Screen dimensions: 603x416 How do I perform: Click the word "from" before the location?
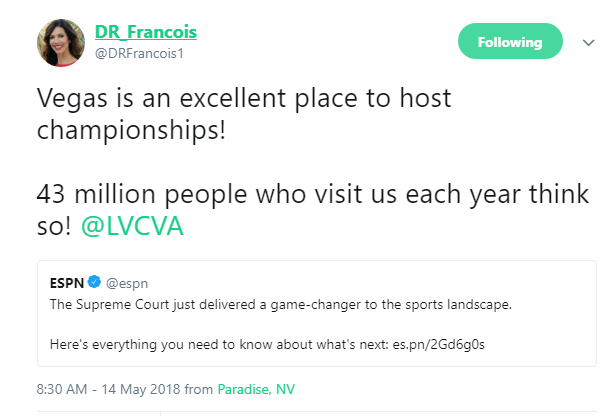click(198, 388)
